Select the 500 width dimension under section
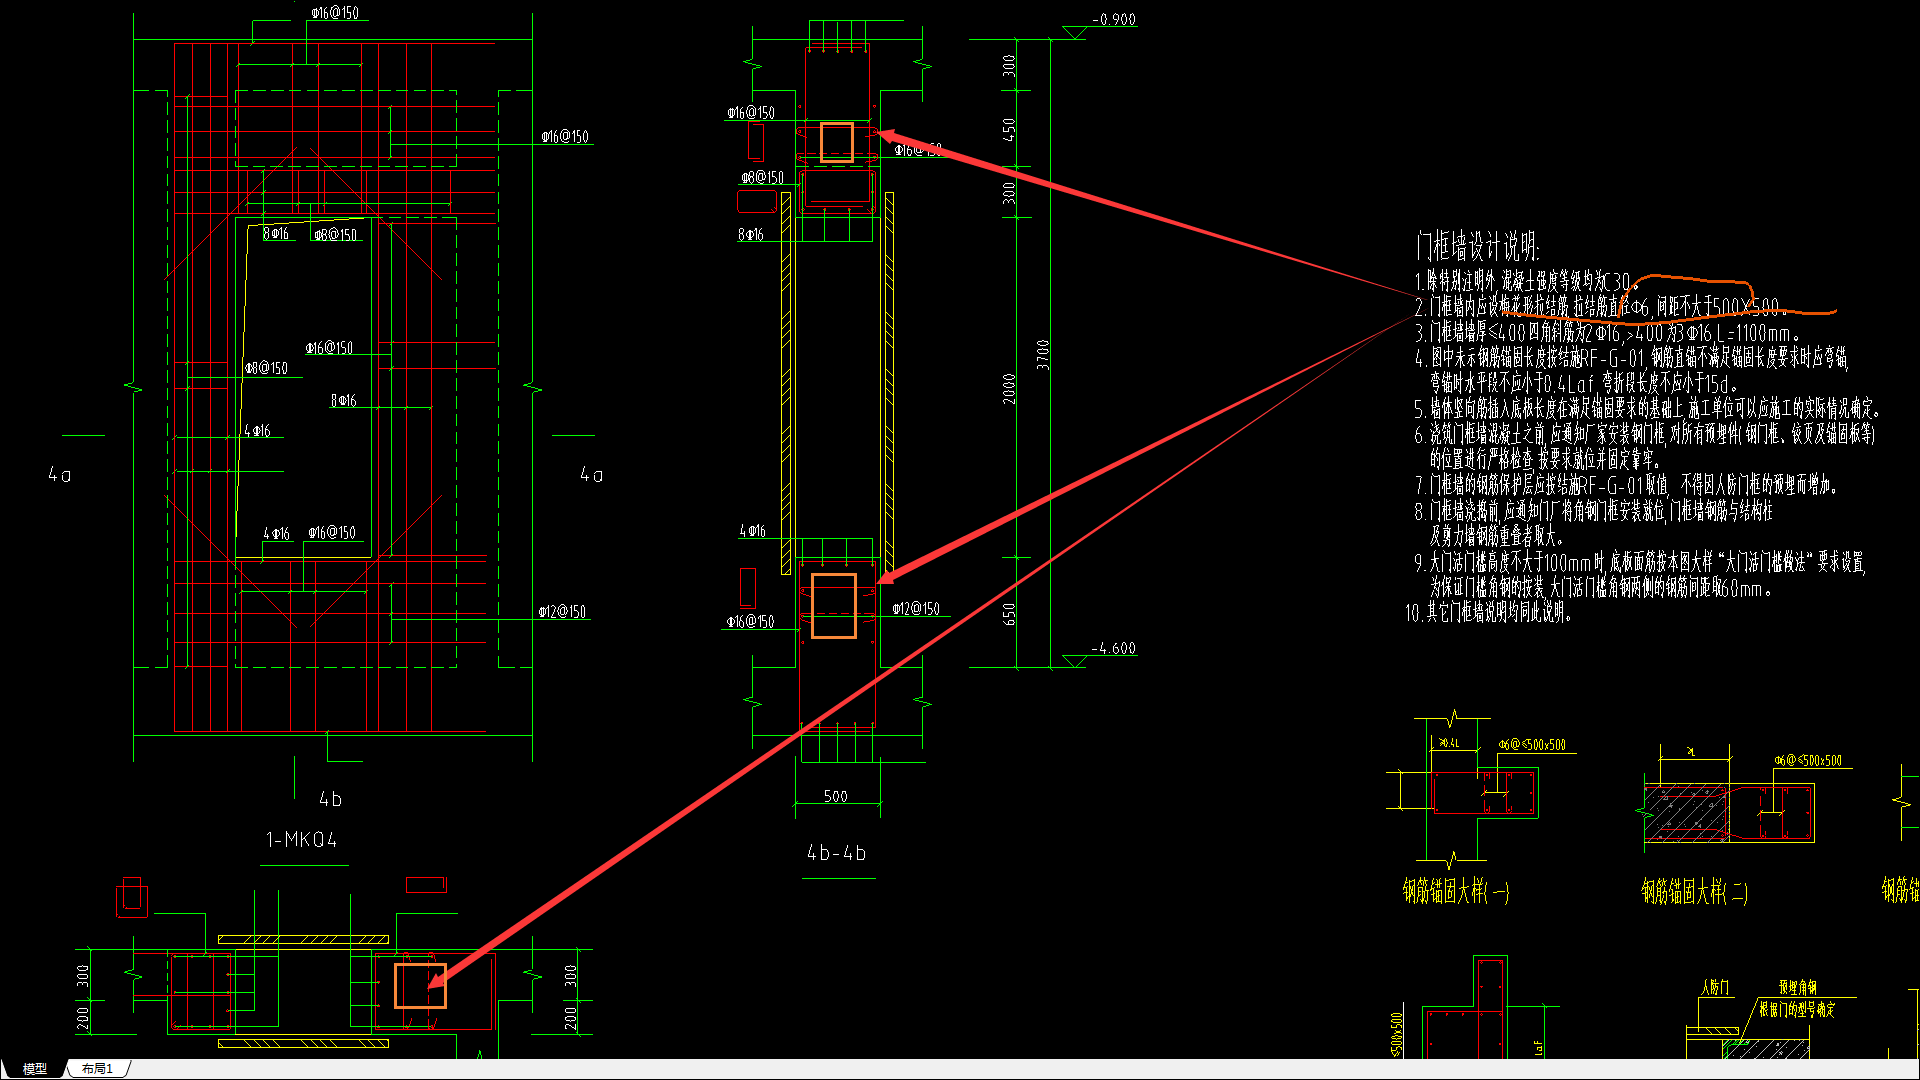Image resolution: width=1920 pixels, height=1080 pixels. pyautogui.click(x=836, y=796)
